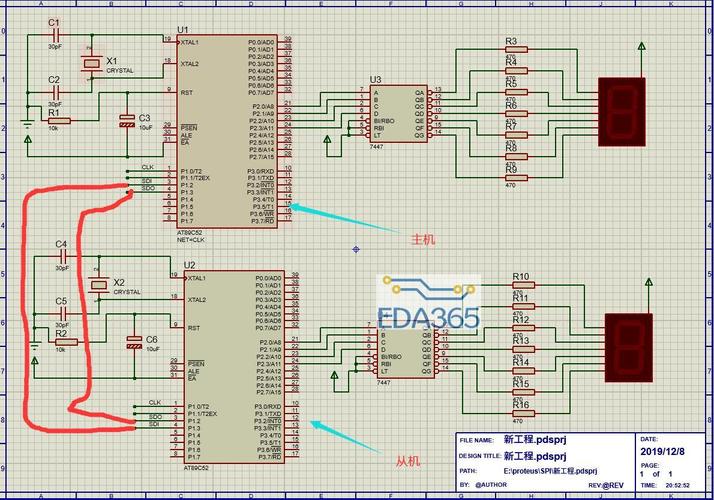Select the power terminal above the lower display
The height and width of the screenshot is (500, 714).
(x=649, y=282)
